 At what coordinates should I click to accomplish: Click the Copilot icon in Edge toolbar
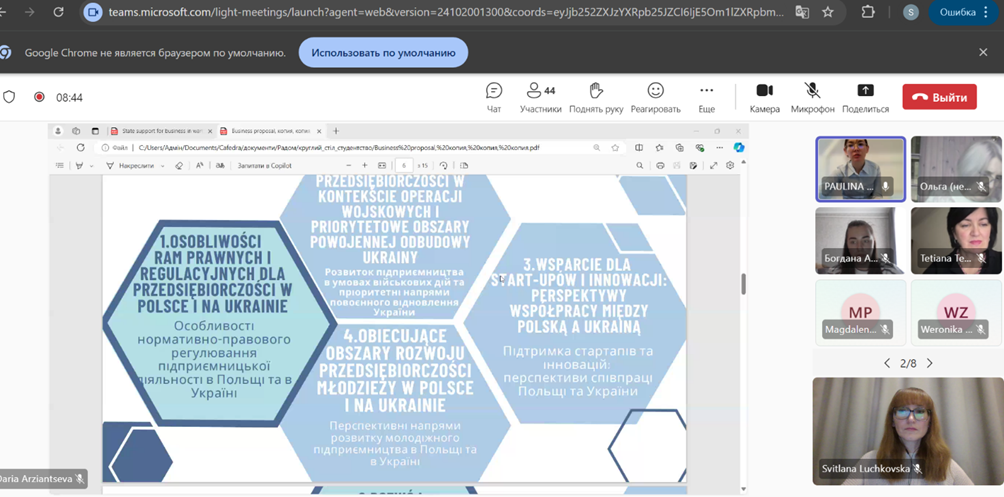coord(738,147)
